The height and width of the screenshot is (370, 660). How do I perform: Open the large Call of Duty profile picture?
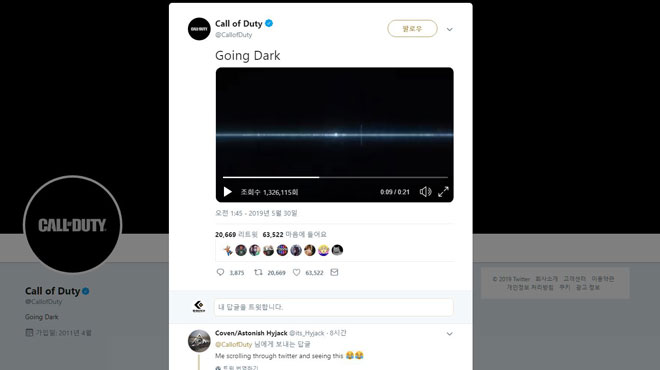72,224
